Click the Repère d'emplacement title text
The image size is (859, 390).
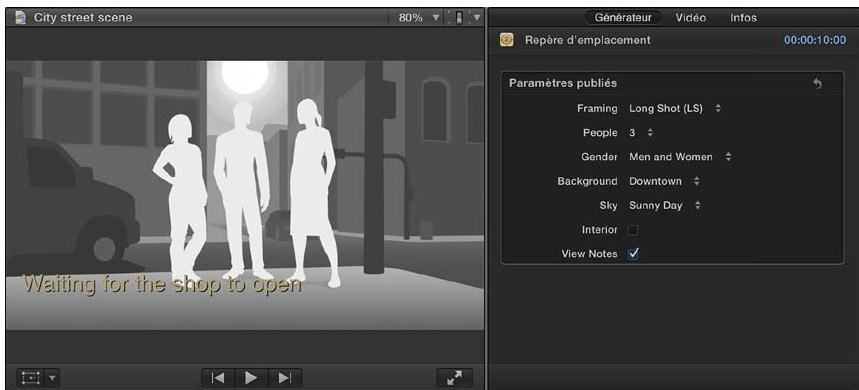(x=588, y=40)
